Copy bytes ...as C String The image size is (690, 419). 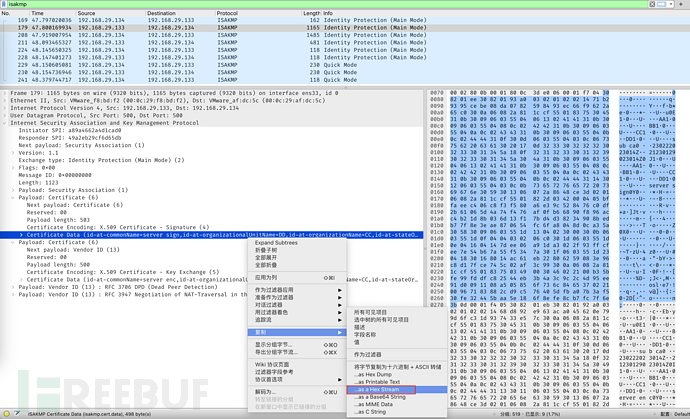397,412
